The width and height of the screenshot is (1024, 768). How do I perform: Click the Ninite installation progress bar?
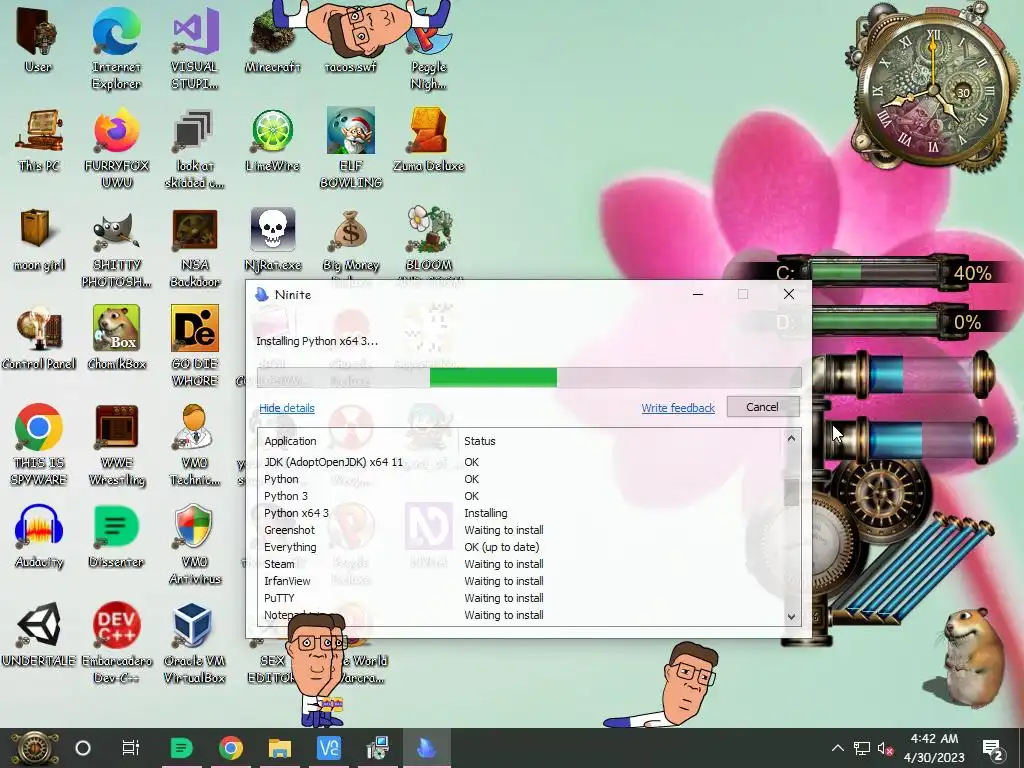(x=529, y=377)
